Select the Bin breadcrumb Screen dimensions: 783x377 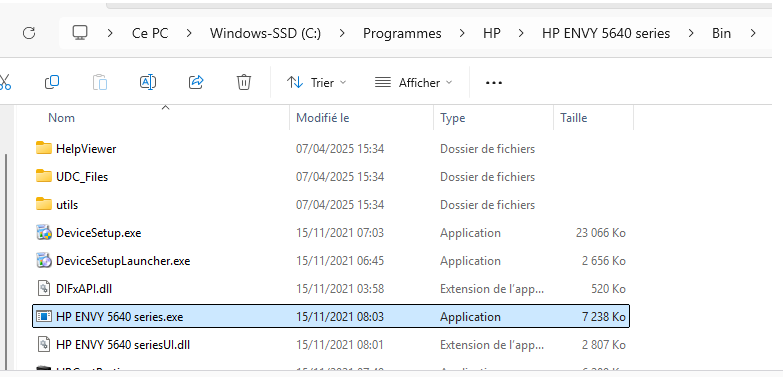(x=721, y=33)
